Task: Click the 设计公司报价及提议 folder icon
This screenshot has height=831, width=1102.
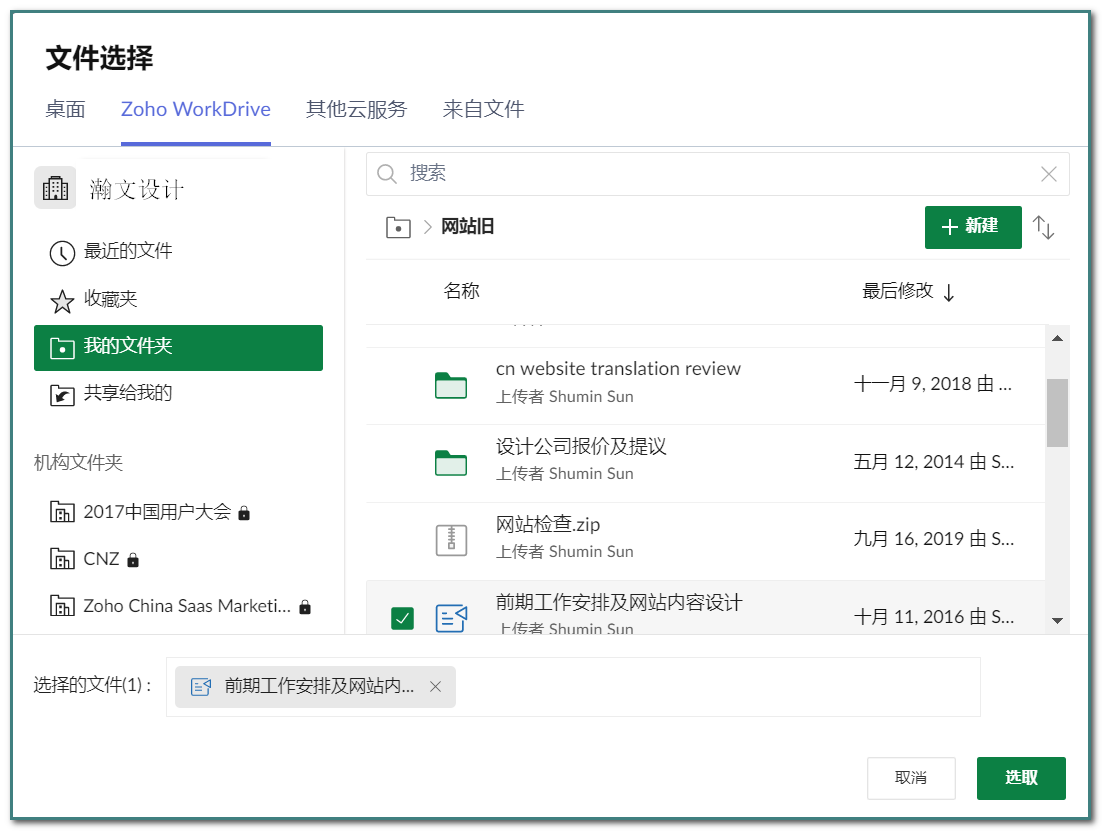Action: [451, 462]
